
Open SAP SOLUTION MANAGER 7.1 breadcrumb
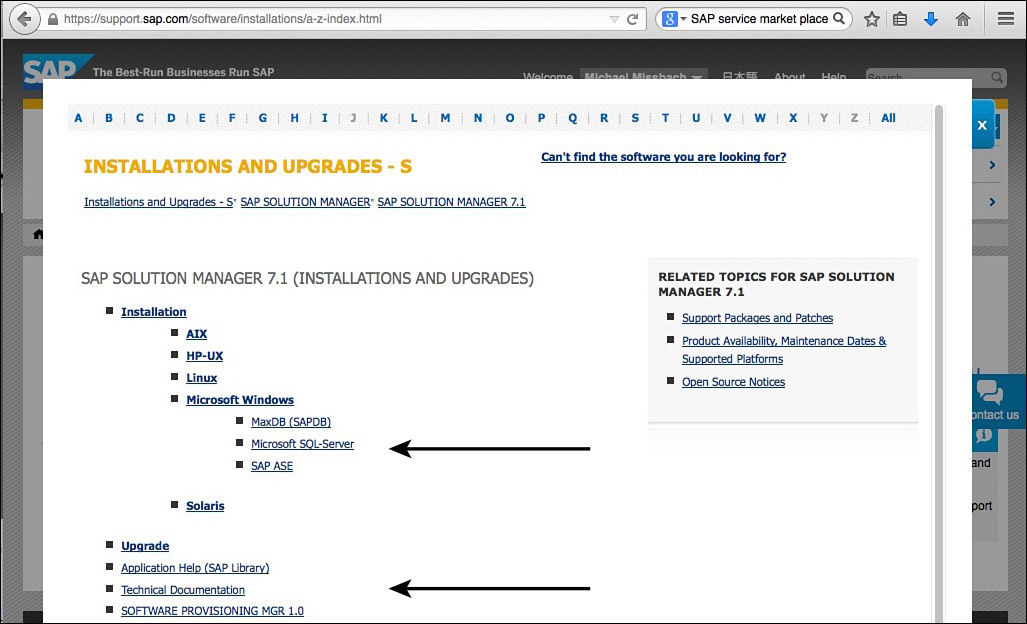click(451, 202)
